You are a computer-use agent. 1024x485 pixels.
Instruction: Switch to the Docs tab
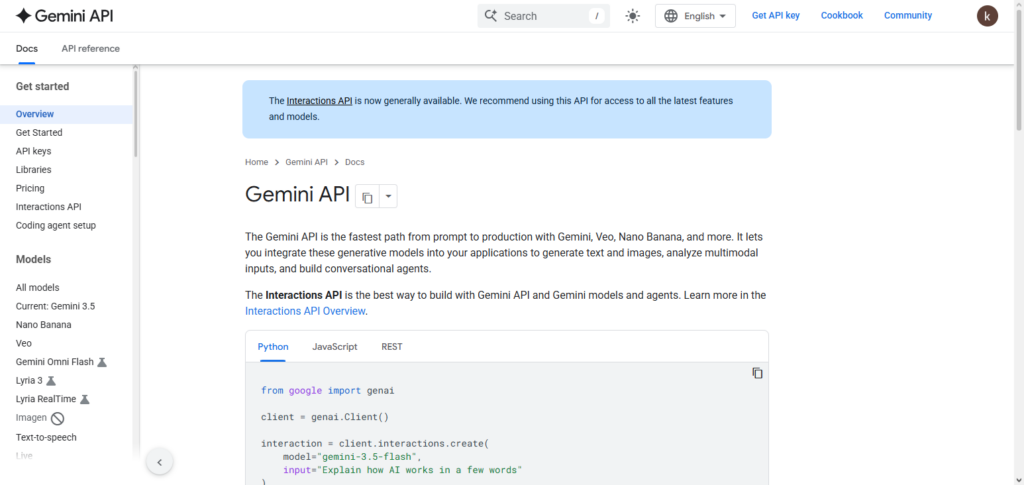pyautogui.click(x=27, y=48)
